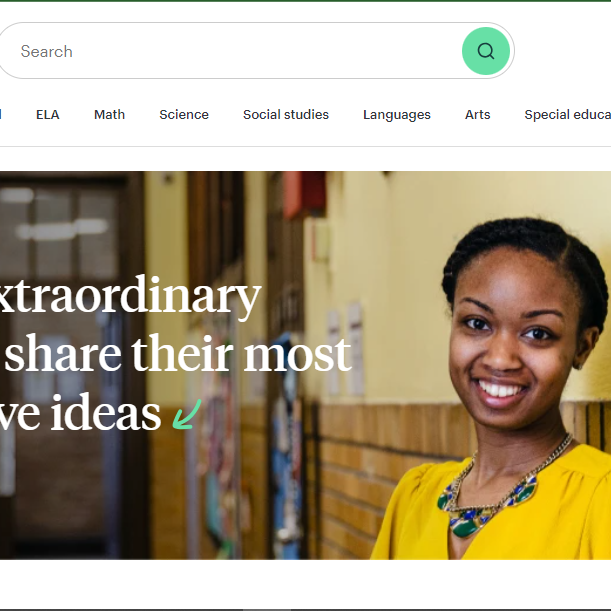Click the scrollbar track left of the thumb

(x=122, y=610)
